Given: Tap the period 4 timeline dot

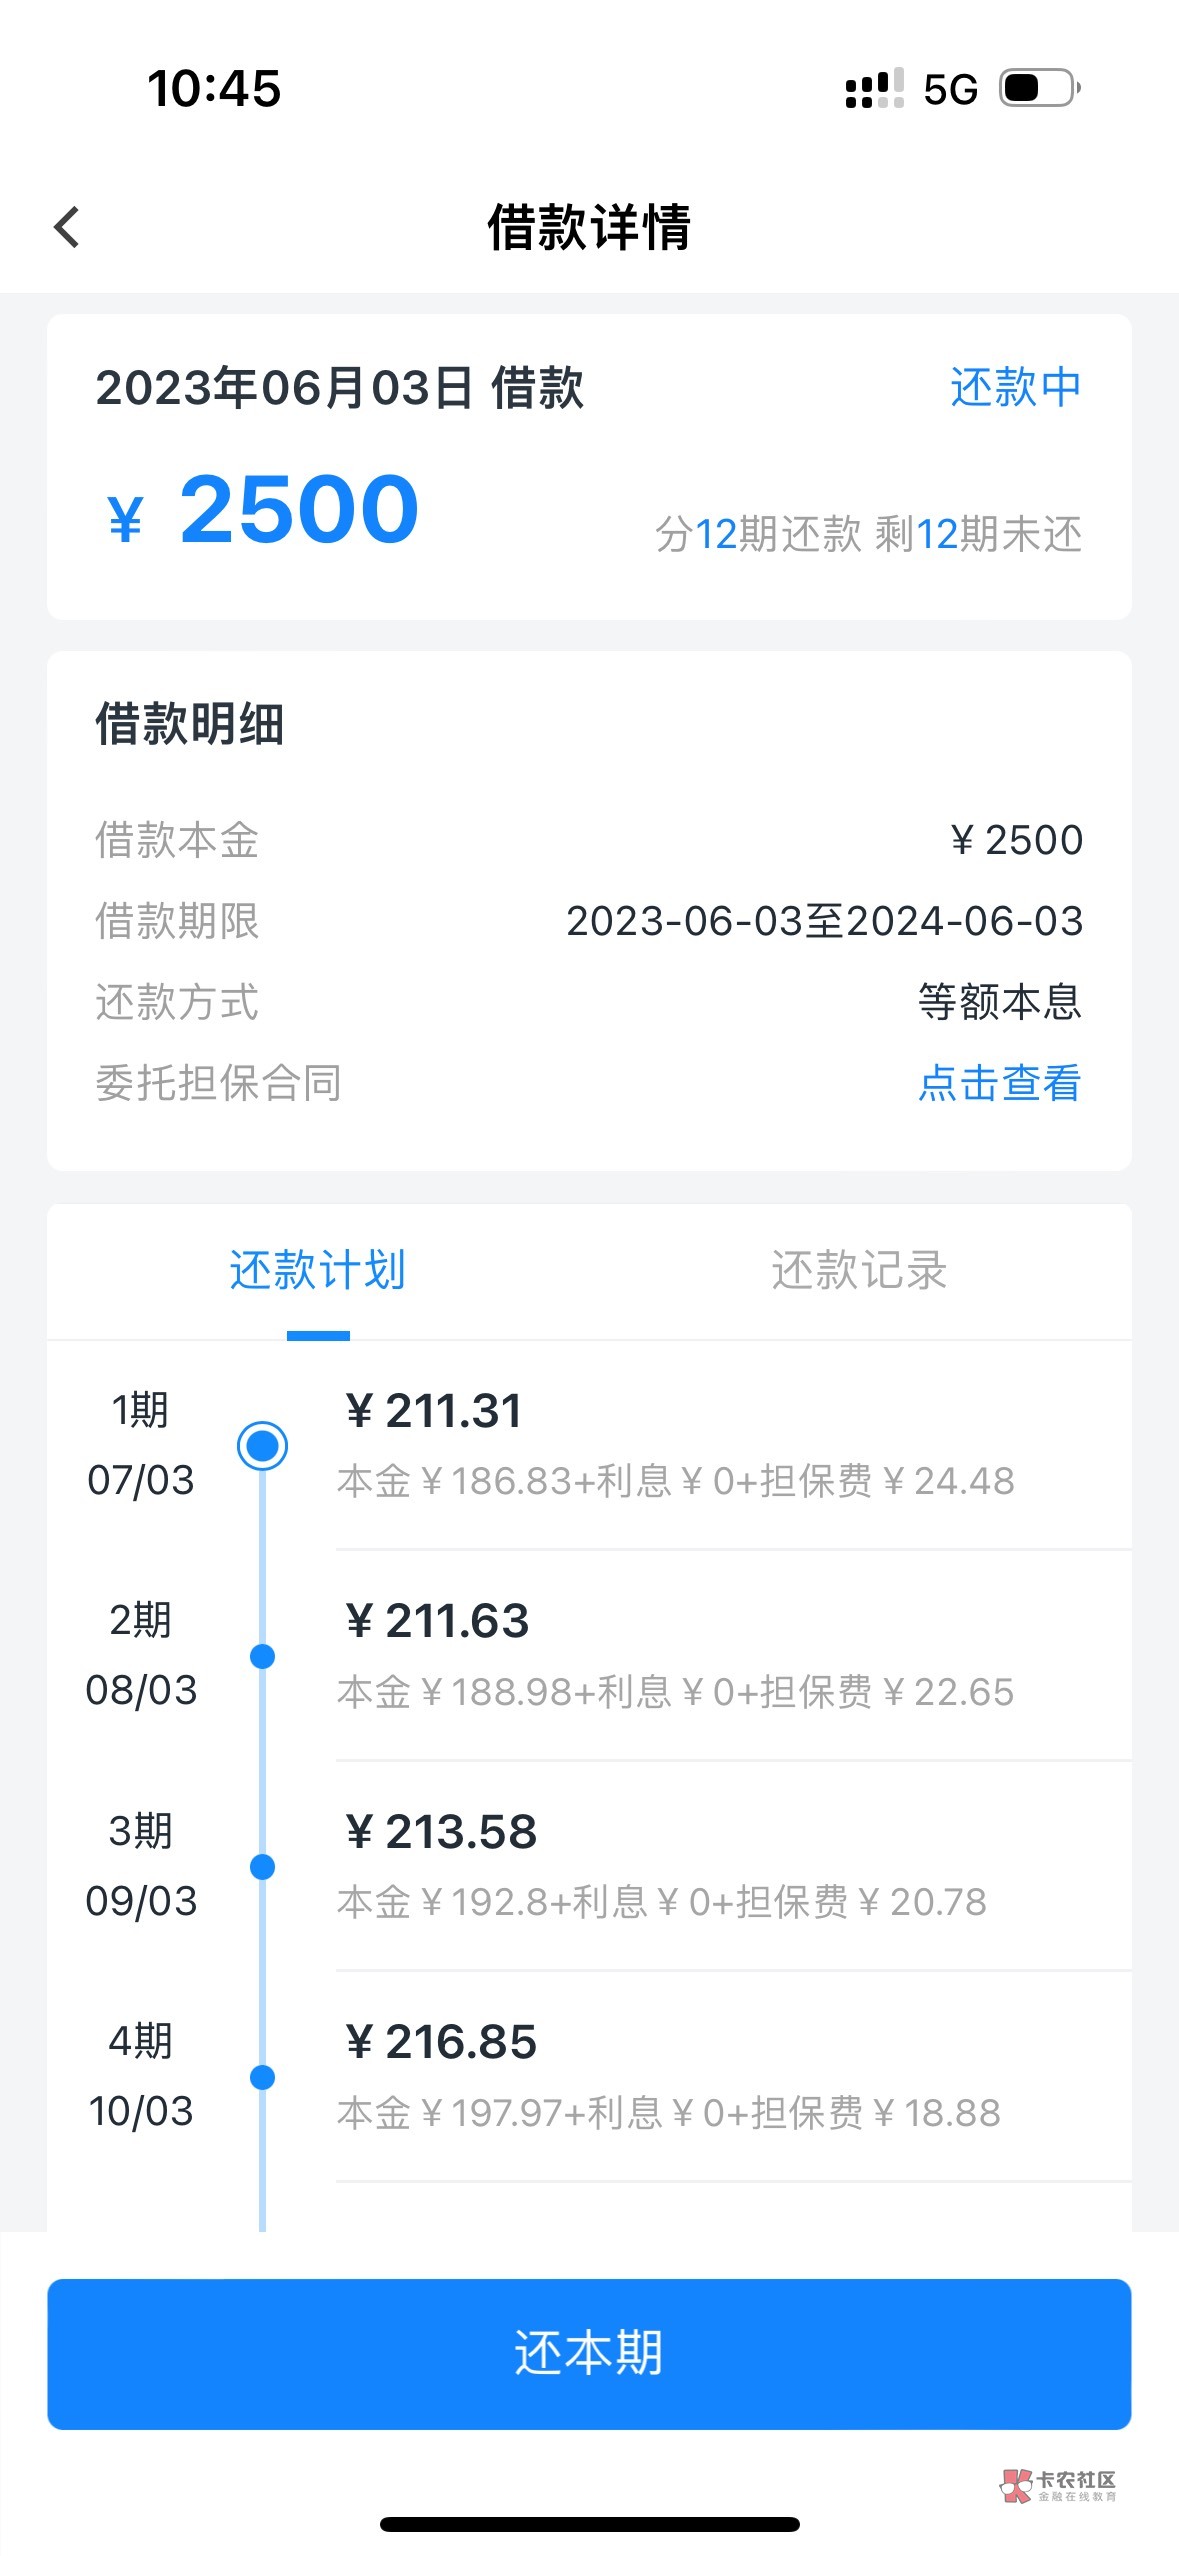Looking at the screenshot, I should point(262,2078).
